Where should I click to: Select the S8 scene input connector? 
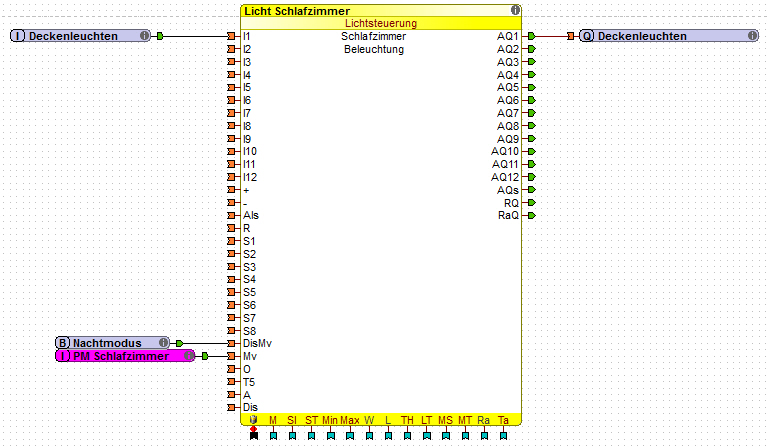tap(231, 331)
